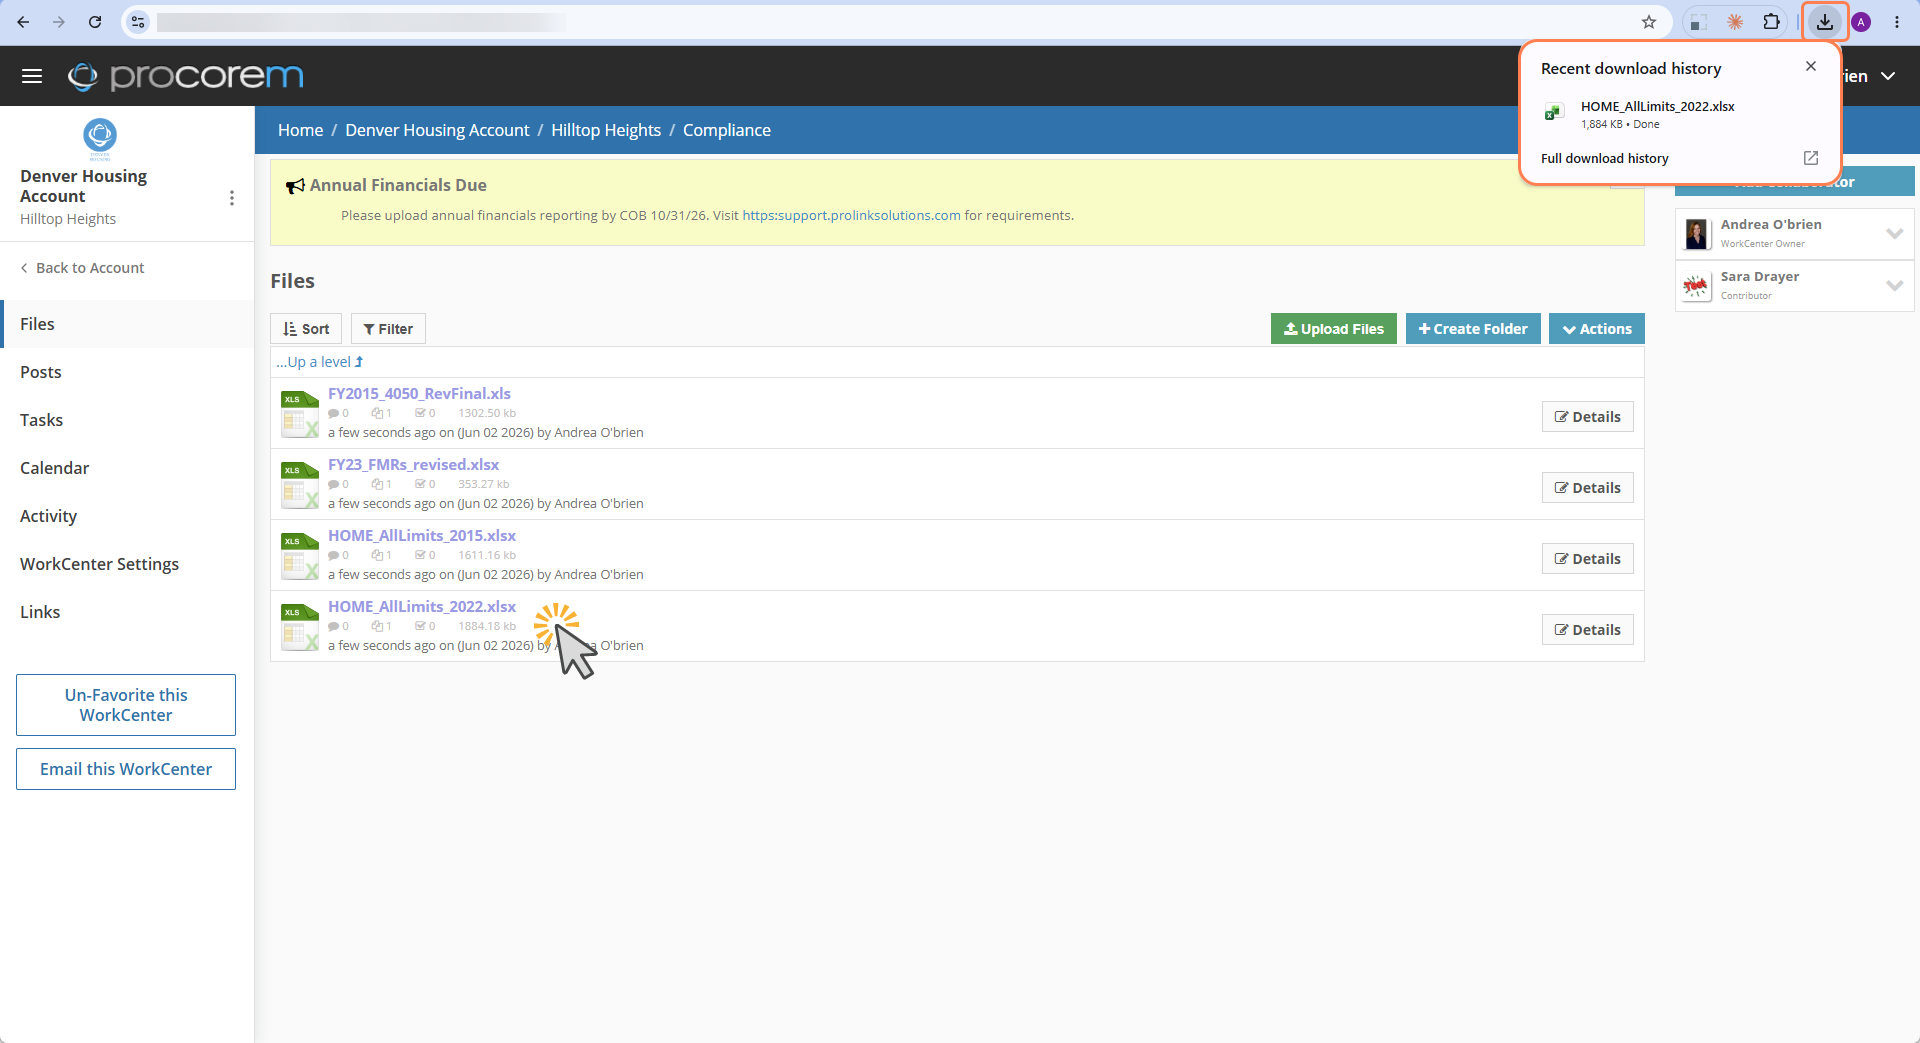Open browser extensions puzzle icon
The image size is (1920, 1043).
coord(1771,22)
